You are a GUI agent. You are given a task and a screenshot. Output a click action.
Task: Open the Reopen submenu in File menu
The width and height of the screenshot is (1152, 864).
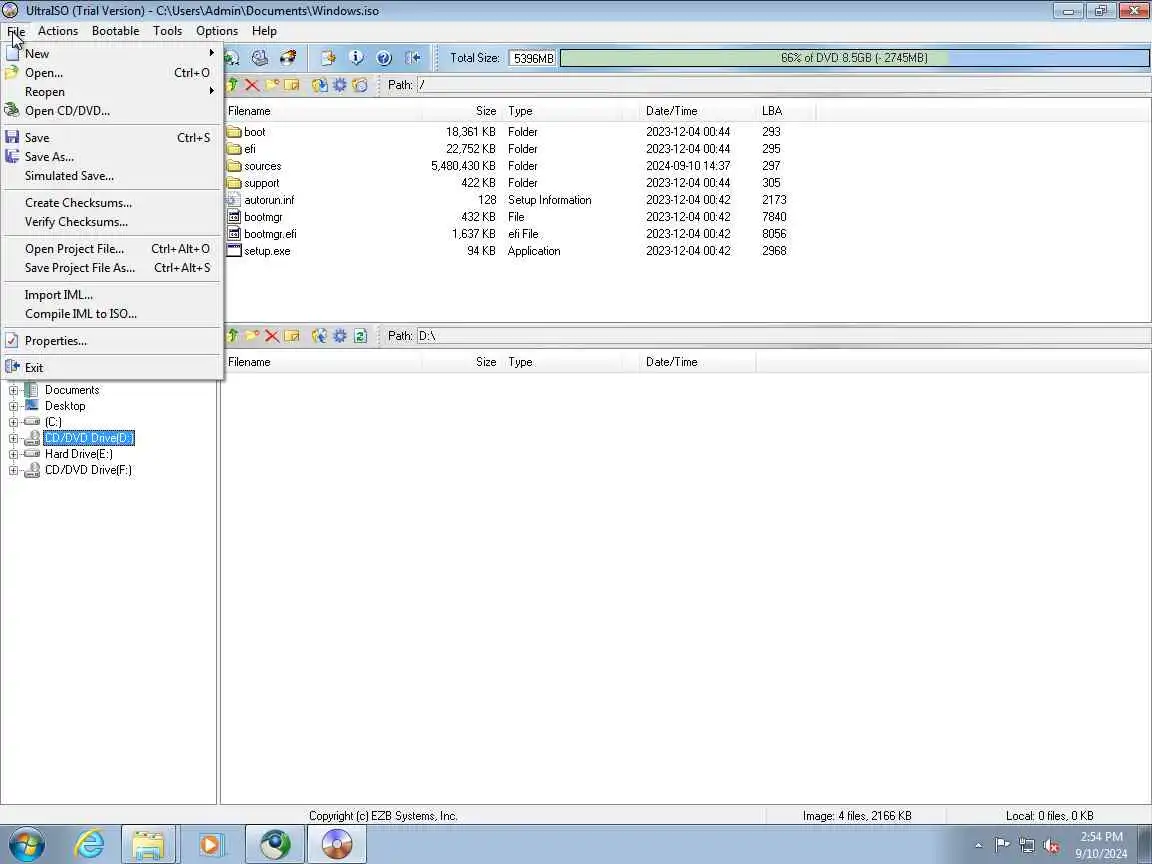[x=112, y=92]
